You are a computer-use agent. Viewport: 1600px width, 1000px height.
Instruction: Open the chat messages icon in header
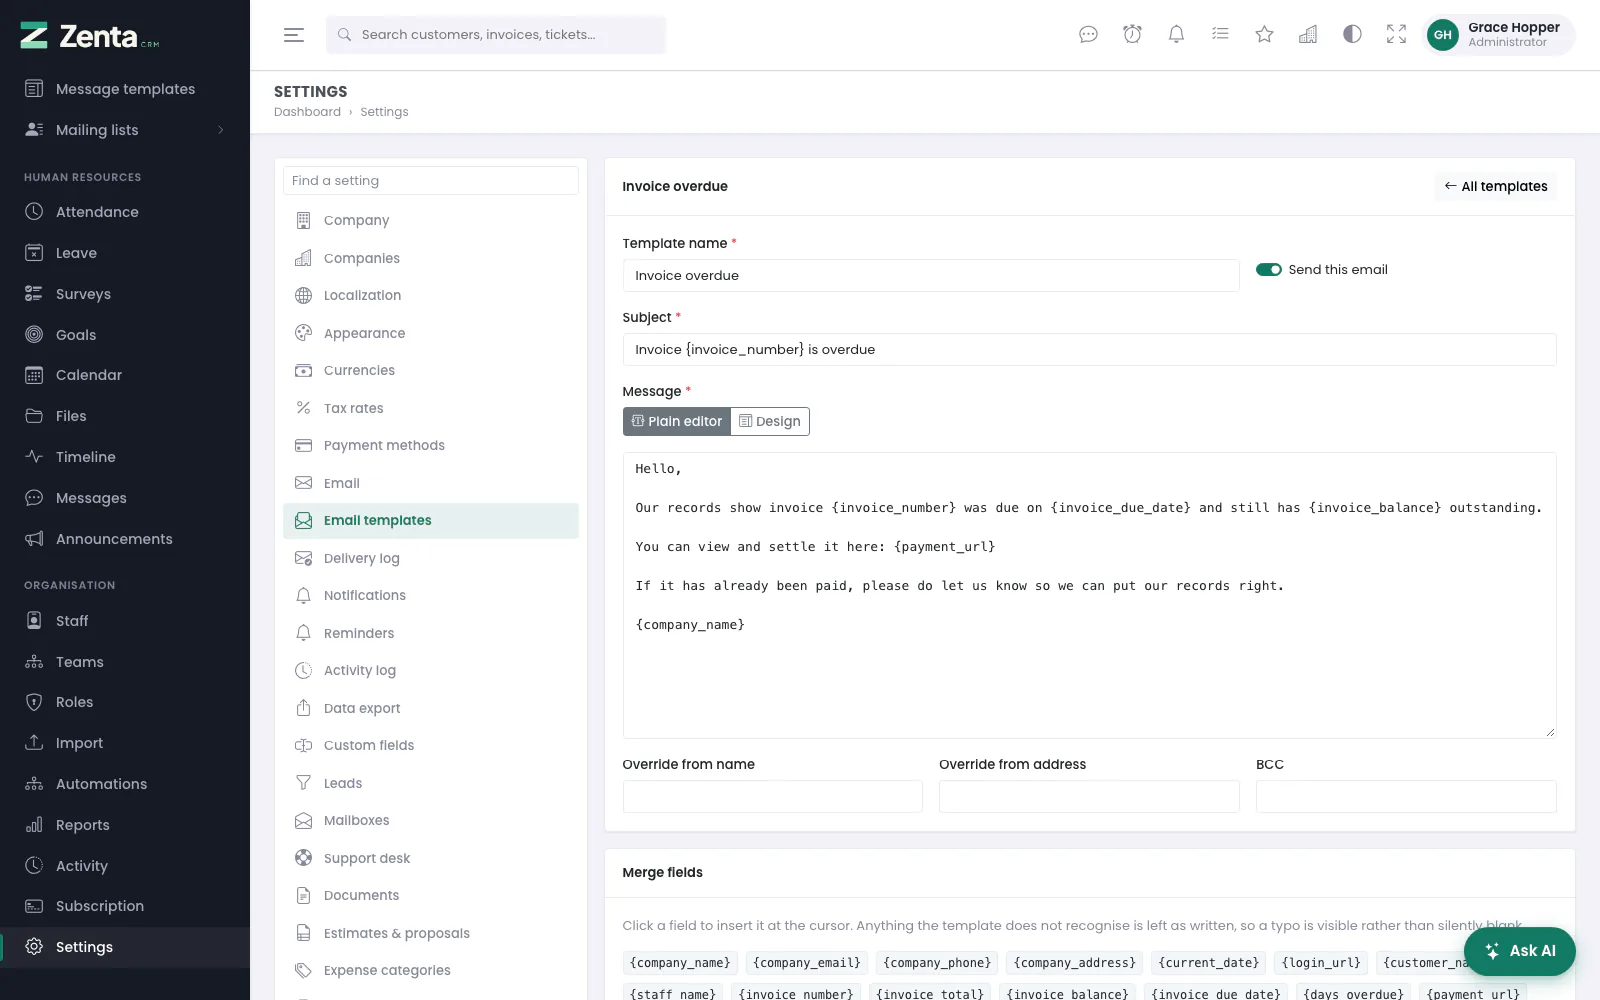click(1088, 35)
